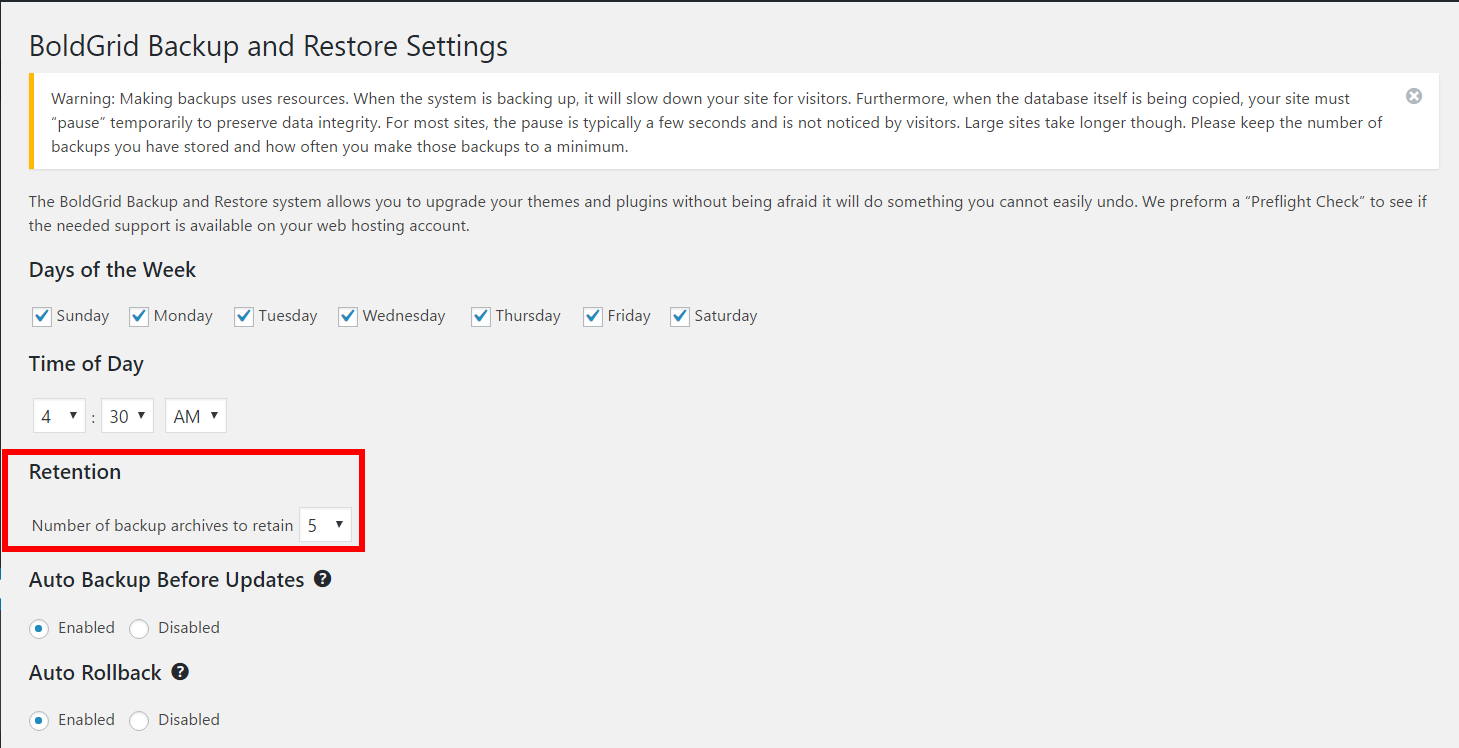This screenshot has width=1459, height=748.
Task: Open the Auto Rollback help icon
Action: coord(180,672)
